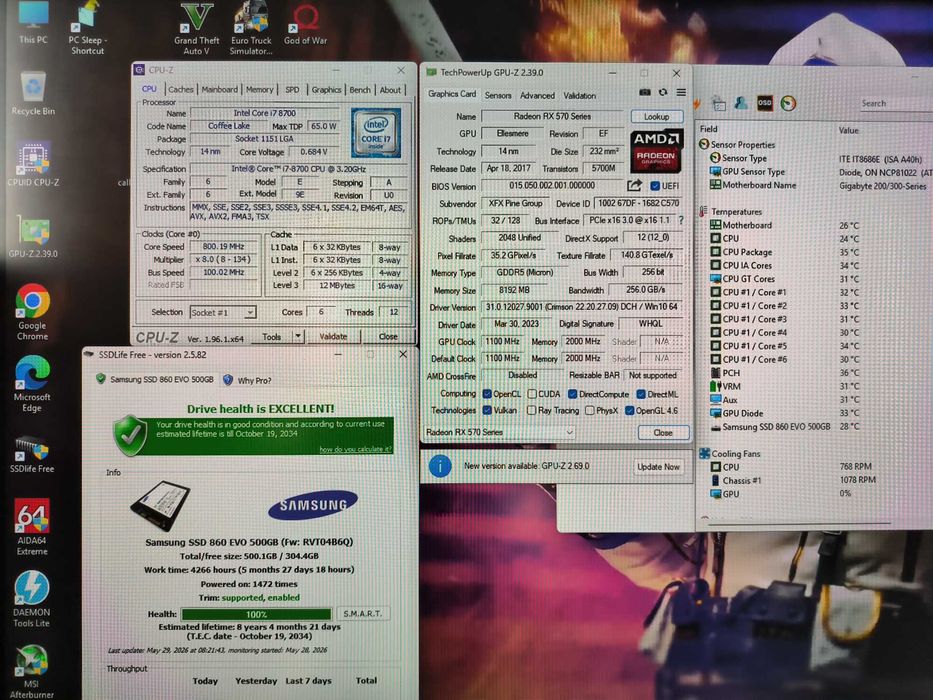Click GPU-Z refresh icon
This screenshot has width=933, height=700.
tap(663, 92)
